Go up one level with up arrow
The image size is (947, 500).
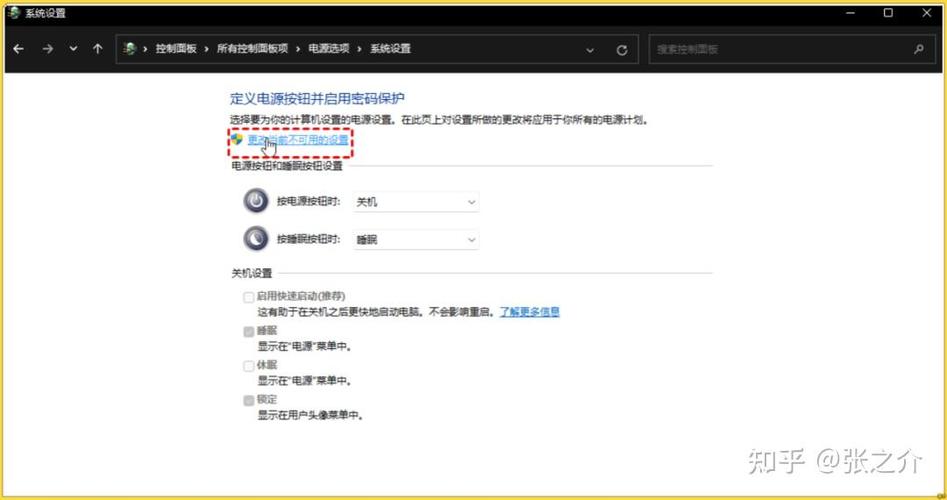coord(98,49)
